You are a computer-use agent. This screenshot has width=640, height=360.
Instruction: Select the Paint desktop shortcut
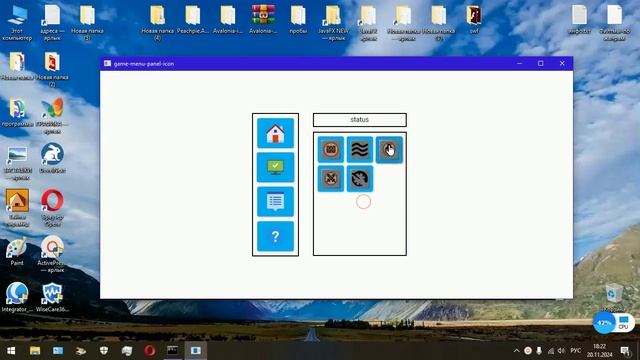pos(17,251)
